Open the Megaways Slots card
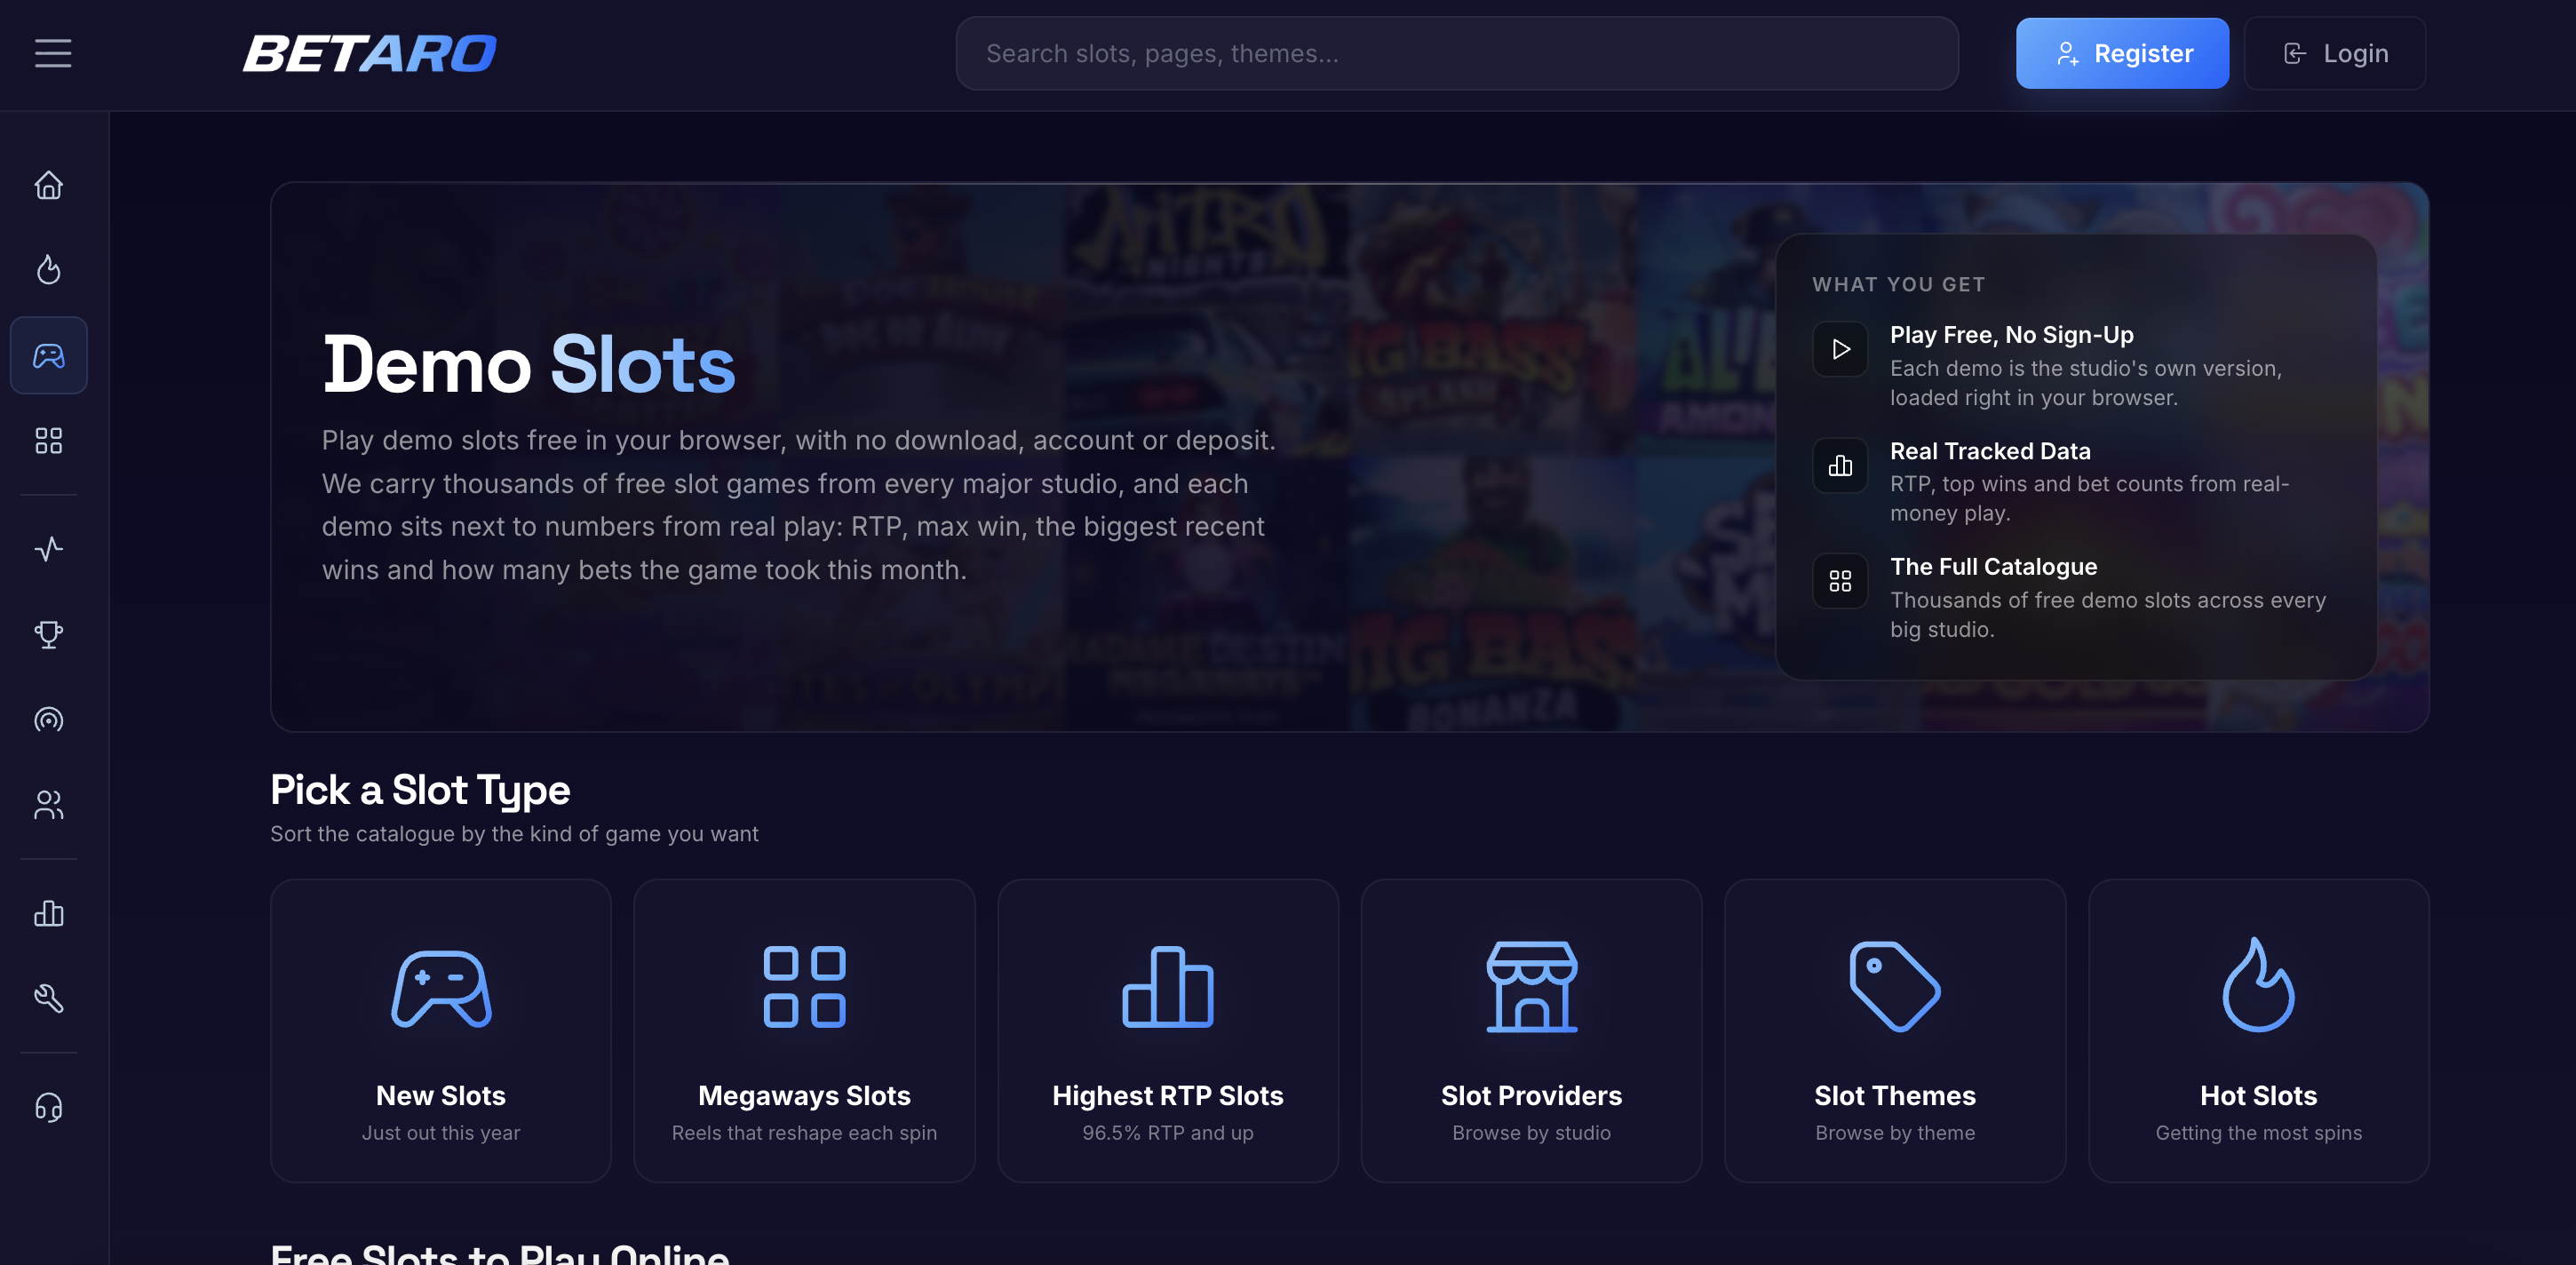 point(804,1031)
